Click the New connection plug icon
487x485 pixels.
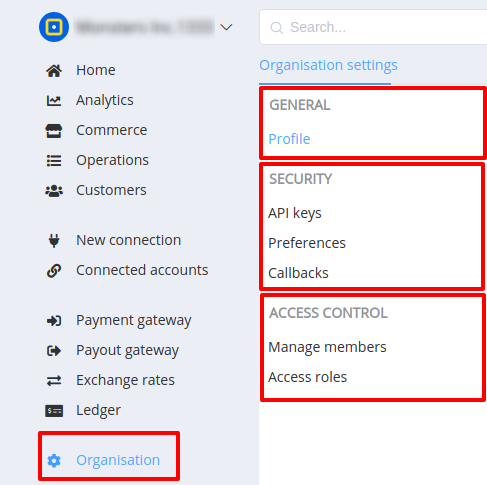[54, 241]
